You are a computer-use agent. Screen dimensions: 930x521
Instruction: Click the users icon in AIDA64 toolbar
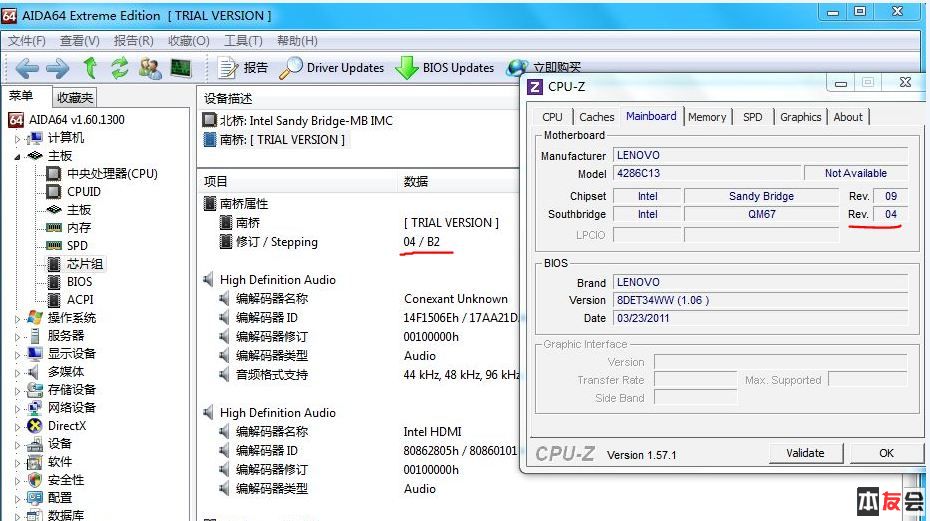click(150, 68)
